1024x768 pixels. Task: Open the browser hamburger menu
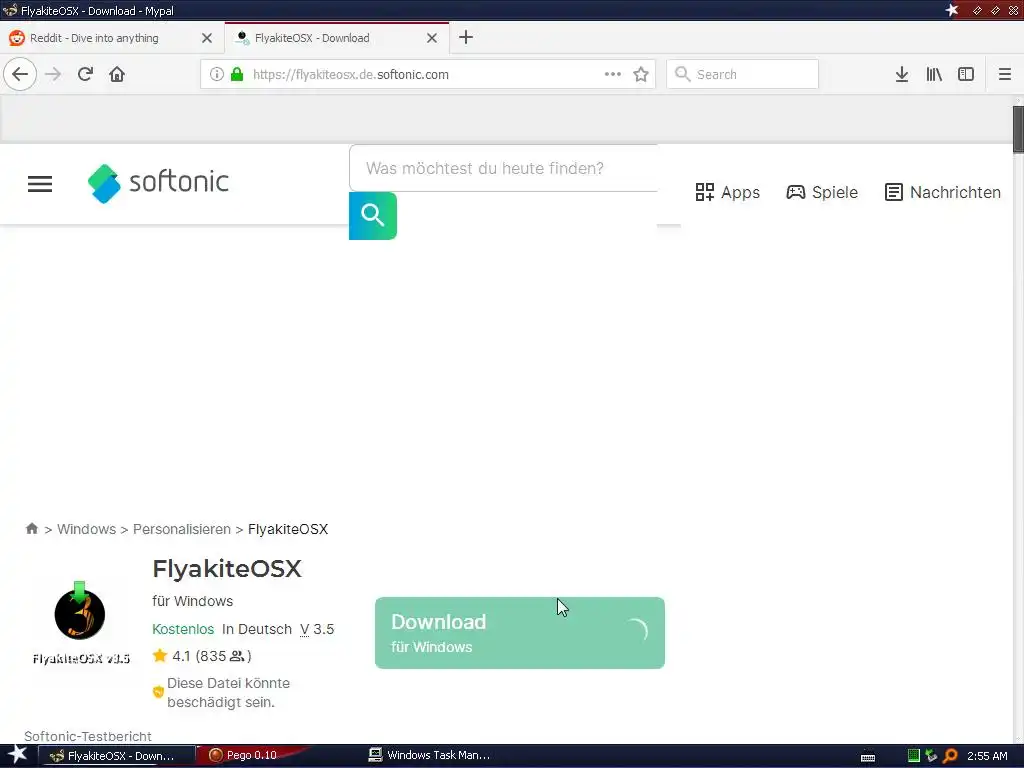click(1004, 74)
